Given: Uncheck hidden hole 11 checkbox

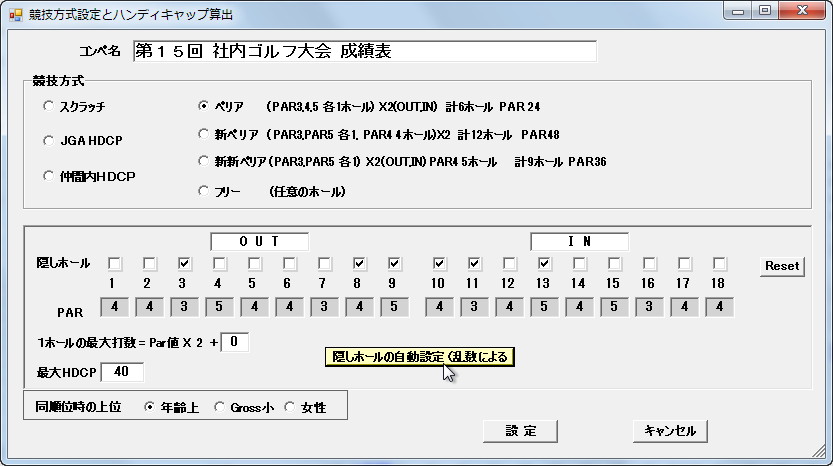Looking at the screenshot, I should click(x=474, y=264).
